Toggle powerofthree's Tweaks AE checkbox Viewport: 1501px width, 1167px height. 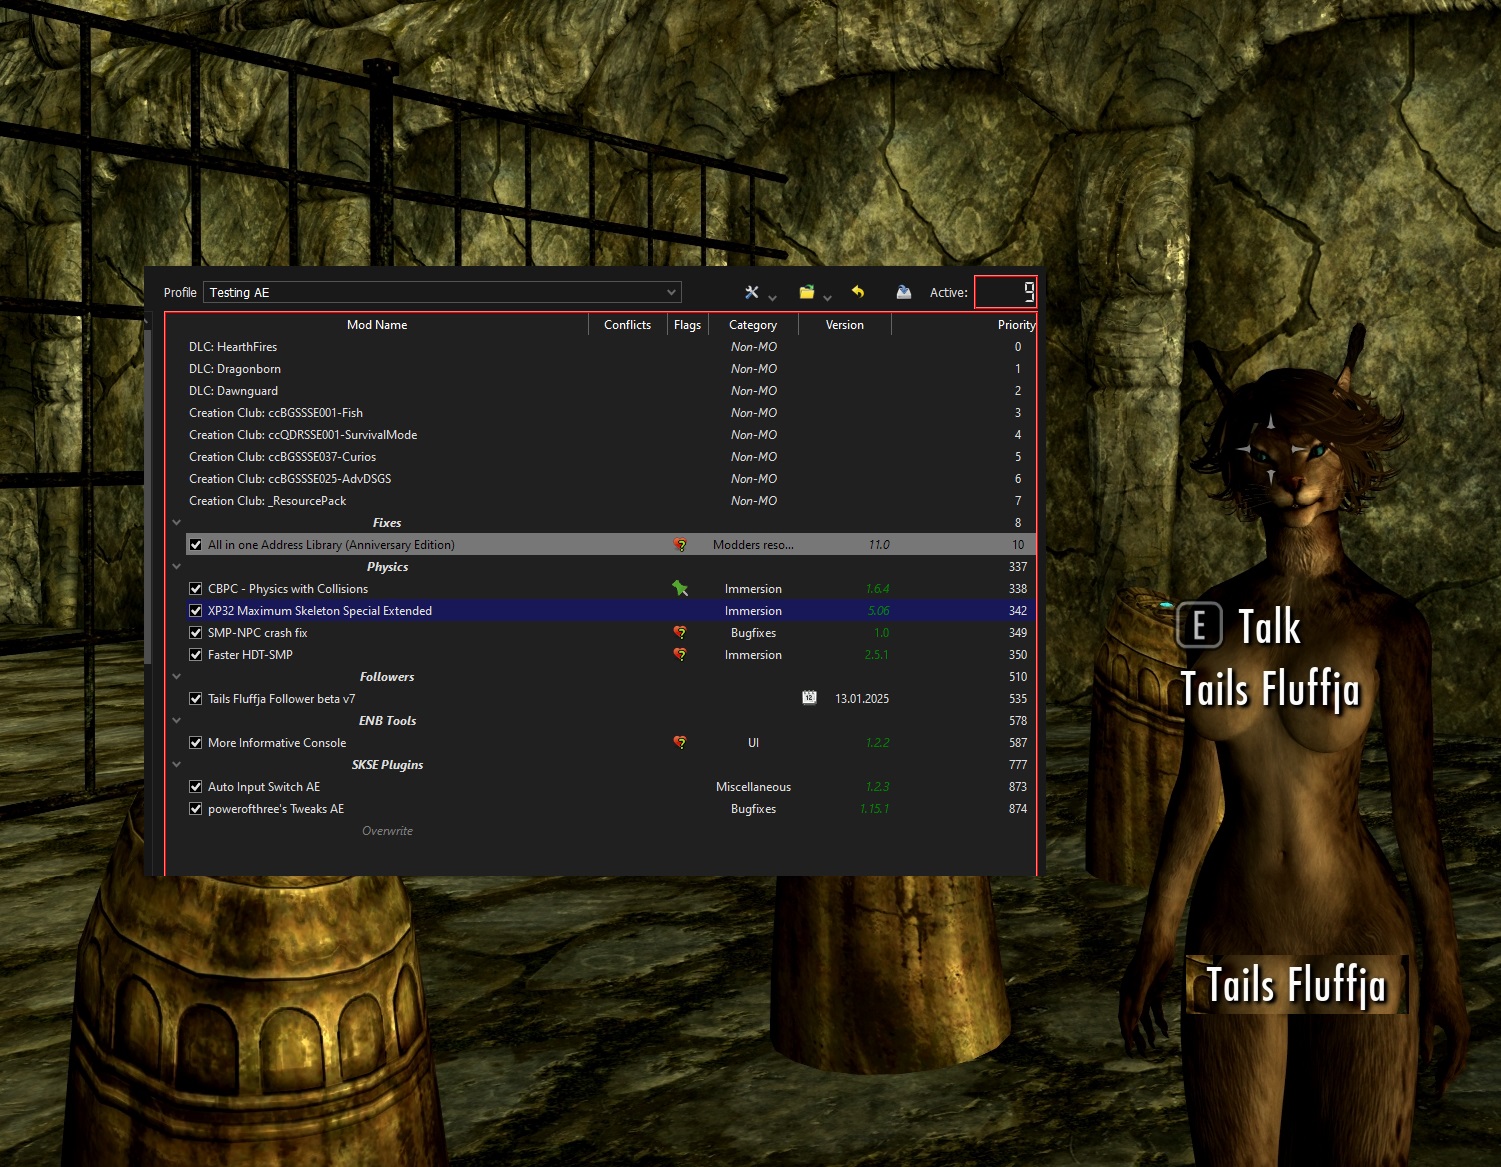coord(196,809)
